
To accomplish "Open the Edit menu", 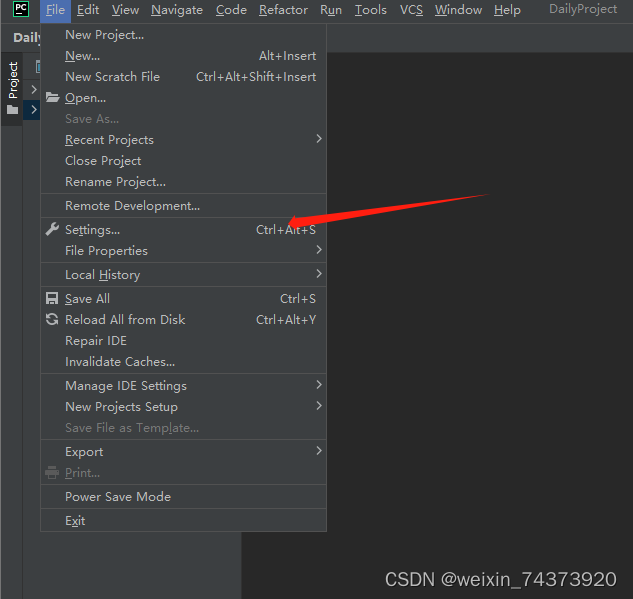I will [88, 10].
